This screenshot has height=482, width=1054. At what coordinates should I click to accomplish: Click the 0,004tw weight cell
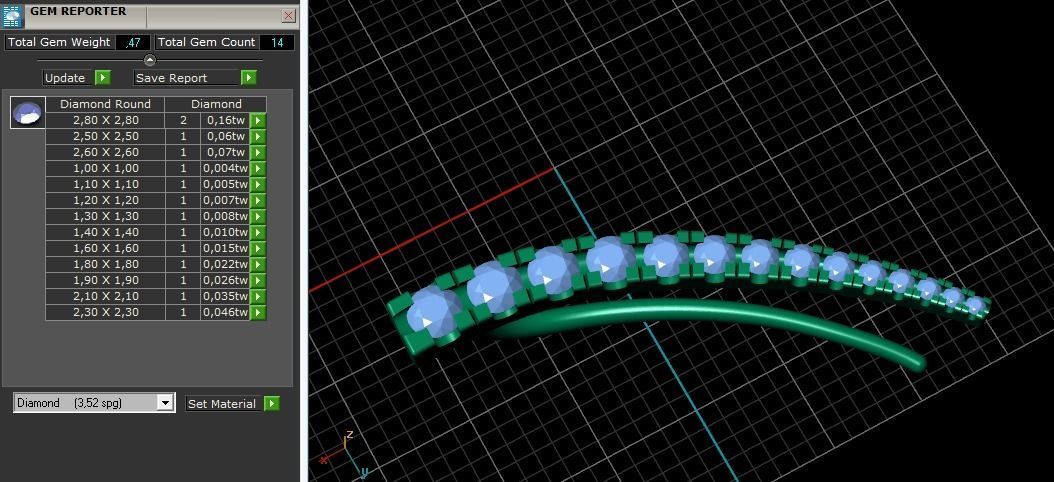click(225, 168)
